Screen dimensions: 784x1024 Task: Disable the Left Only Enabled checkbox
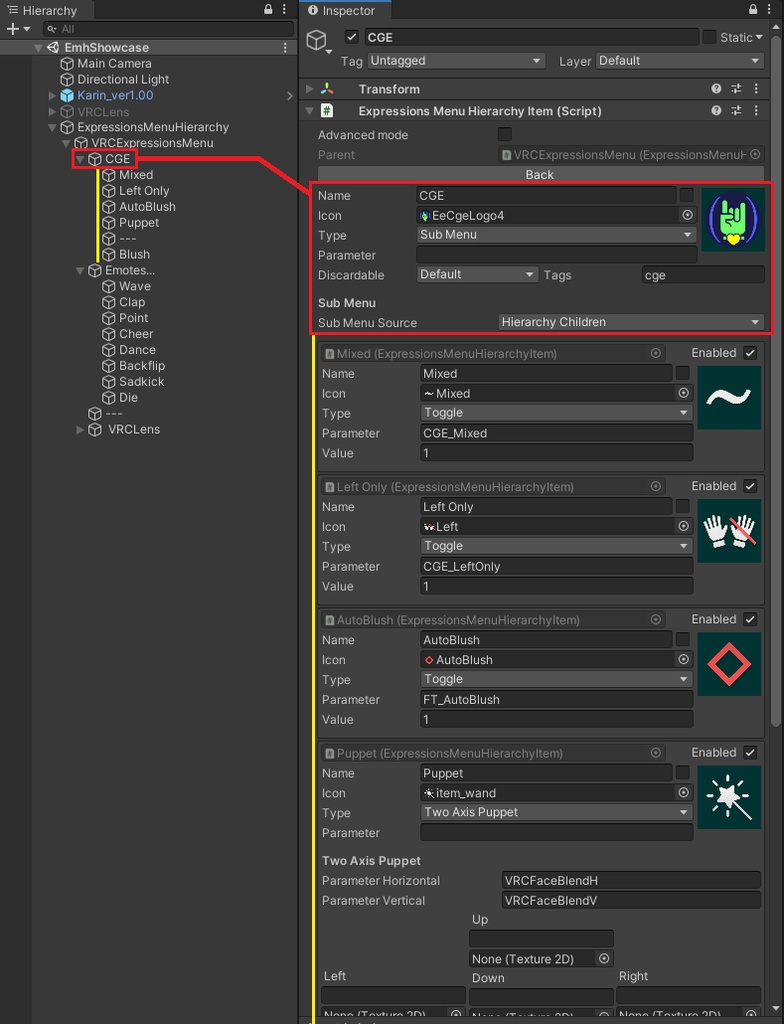click(x=750, y=487)
